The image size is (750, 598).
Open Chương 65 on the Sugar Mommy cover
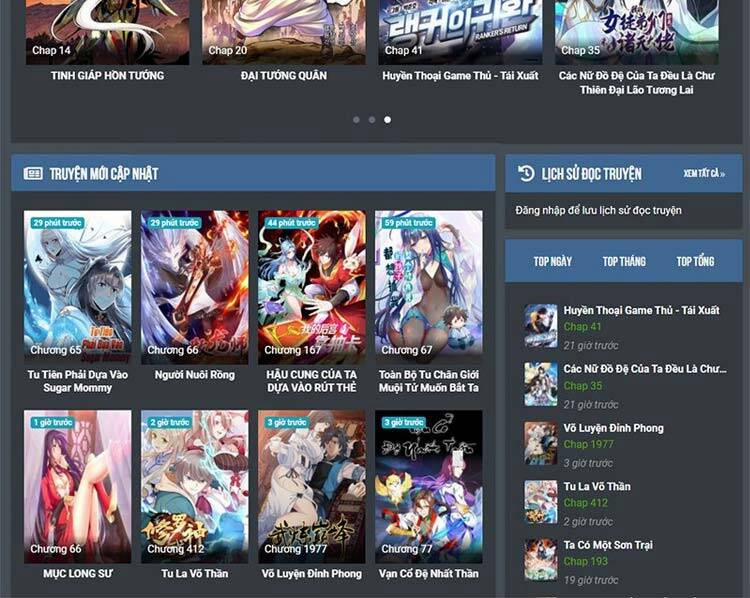tap(55, 350)
